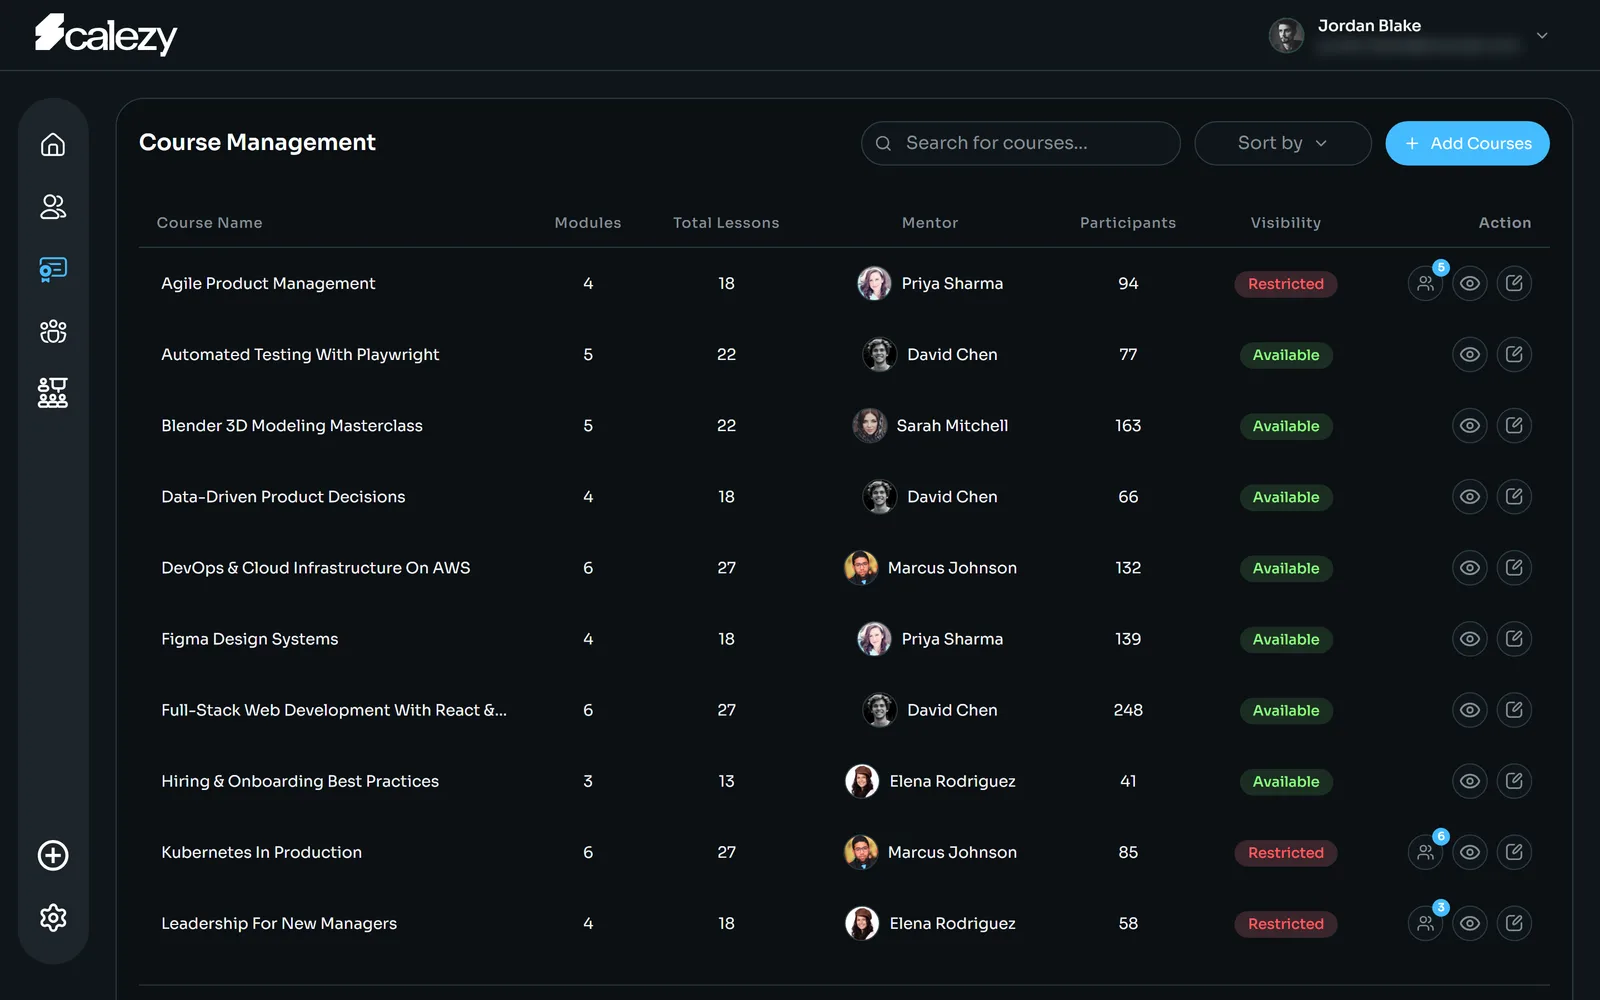Edit the Kubernetes In Production course

[x=1514, y=853]
